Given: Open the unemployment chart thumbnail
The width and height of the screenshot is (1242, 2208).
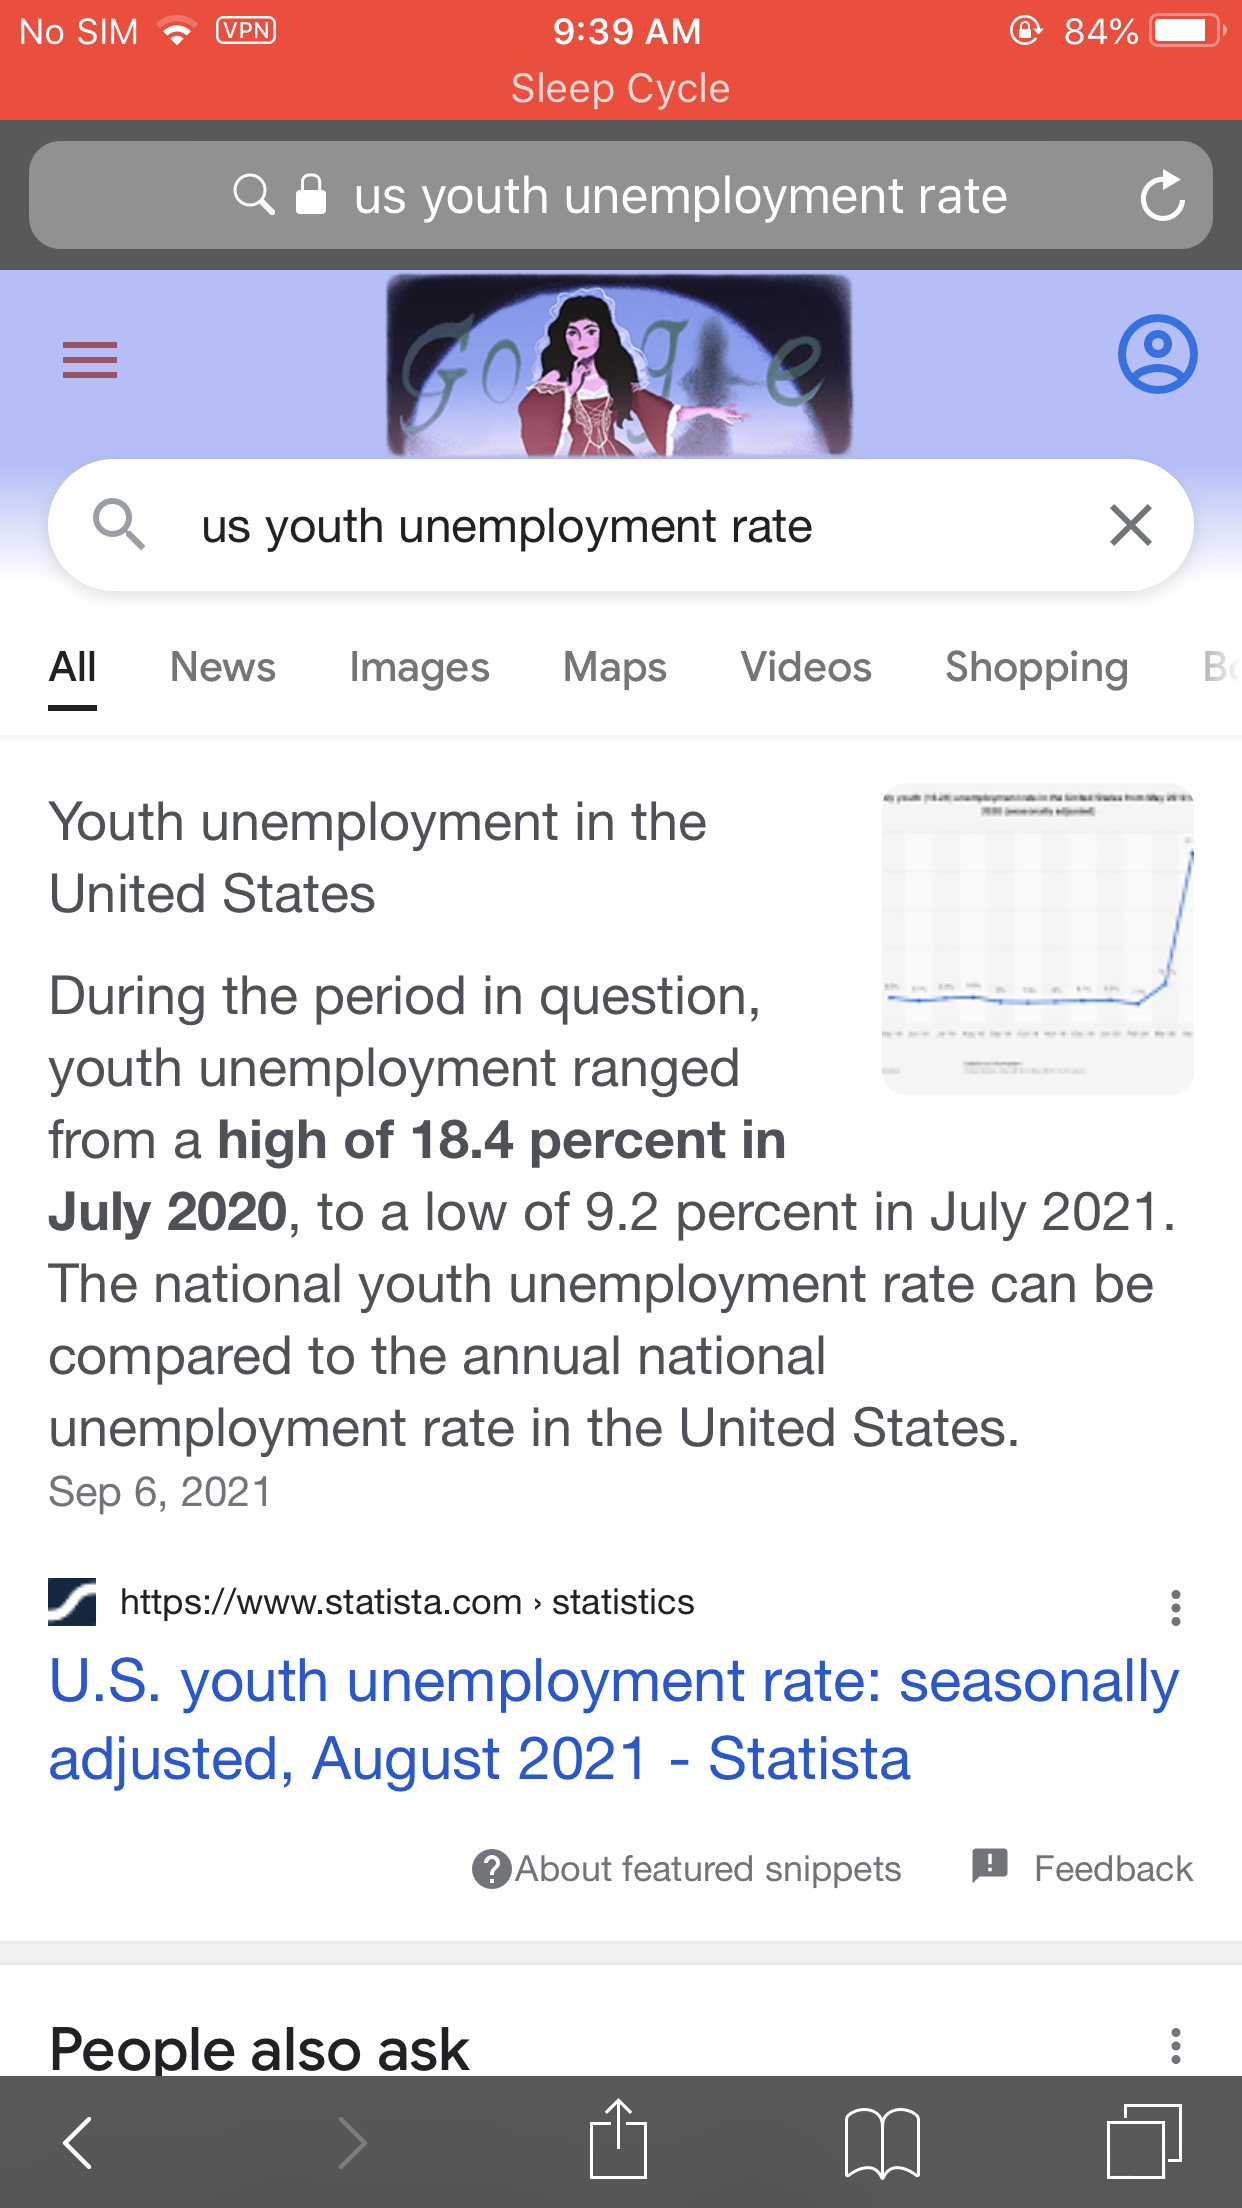Looking at the screenshot, I should point(1038,939).
